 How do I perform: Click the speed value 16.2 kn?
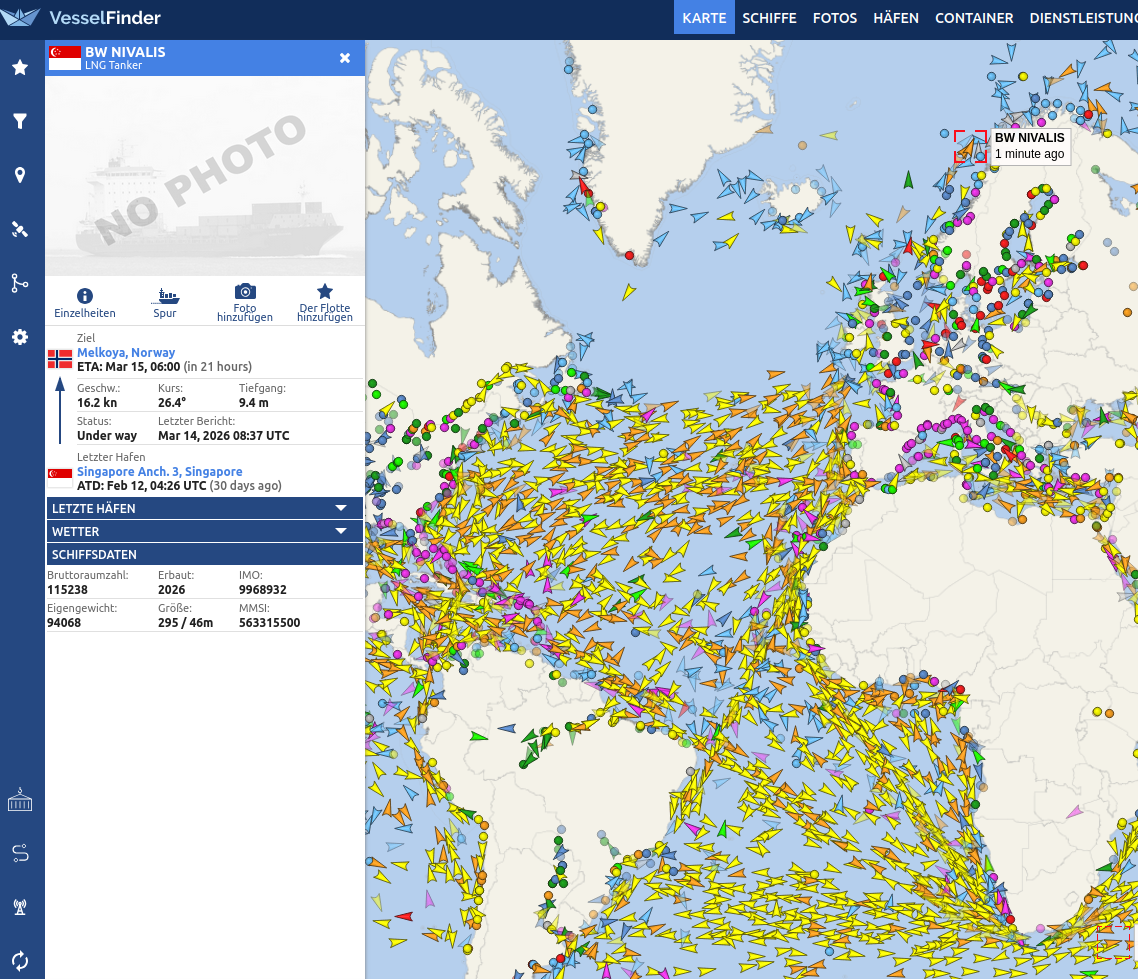[x=97, y=403]
